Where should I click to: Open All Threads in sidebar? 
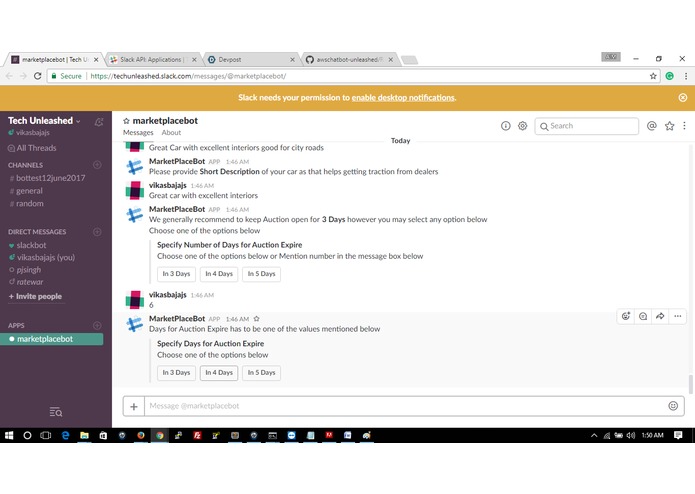32,148
